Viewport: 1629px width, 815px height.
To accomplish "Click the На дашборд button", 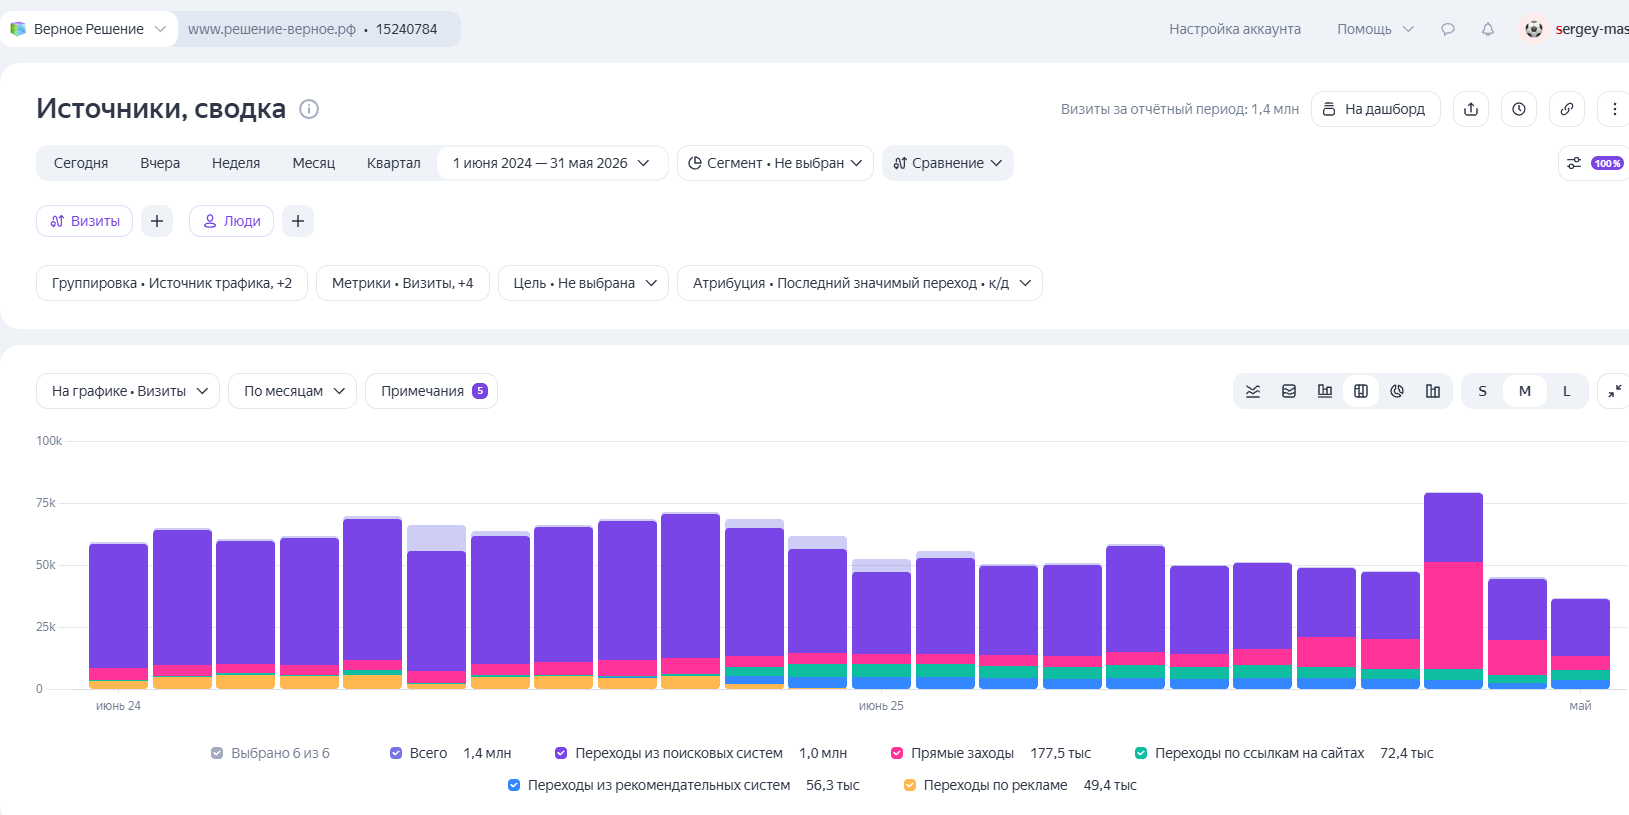I will [1375, 109].
